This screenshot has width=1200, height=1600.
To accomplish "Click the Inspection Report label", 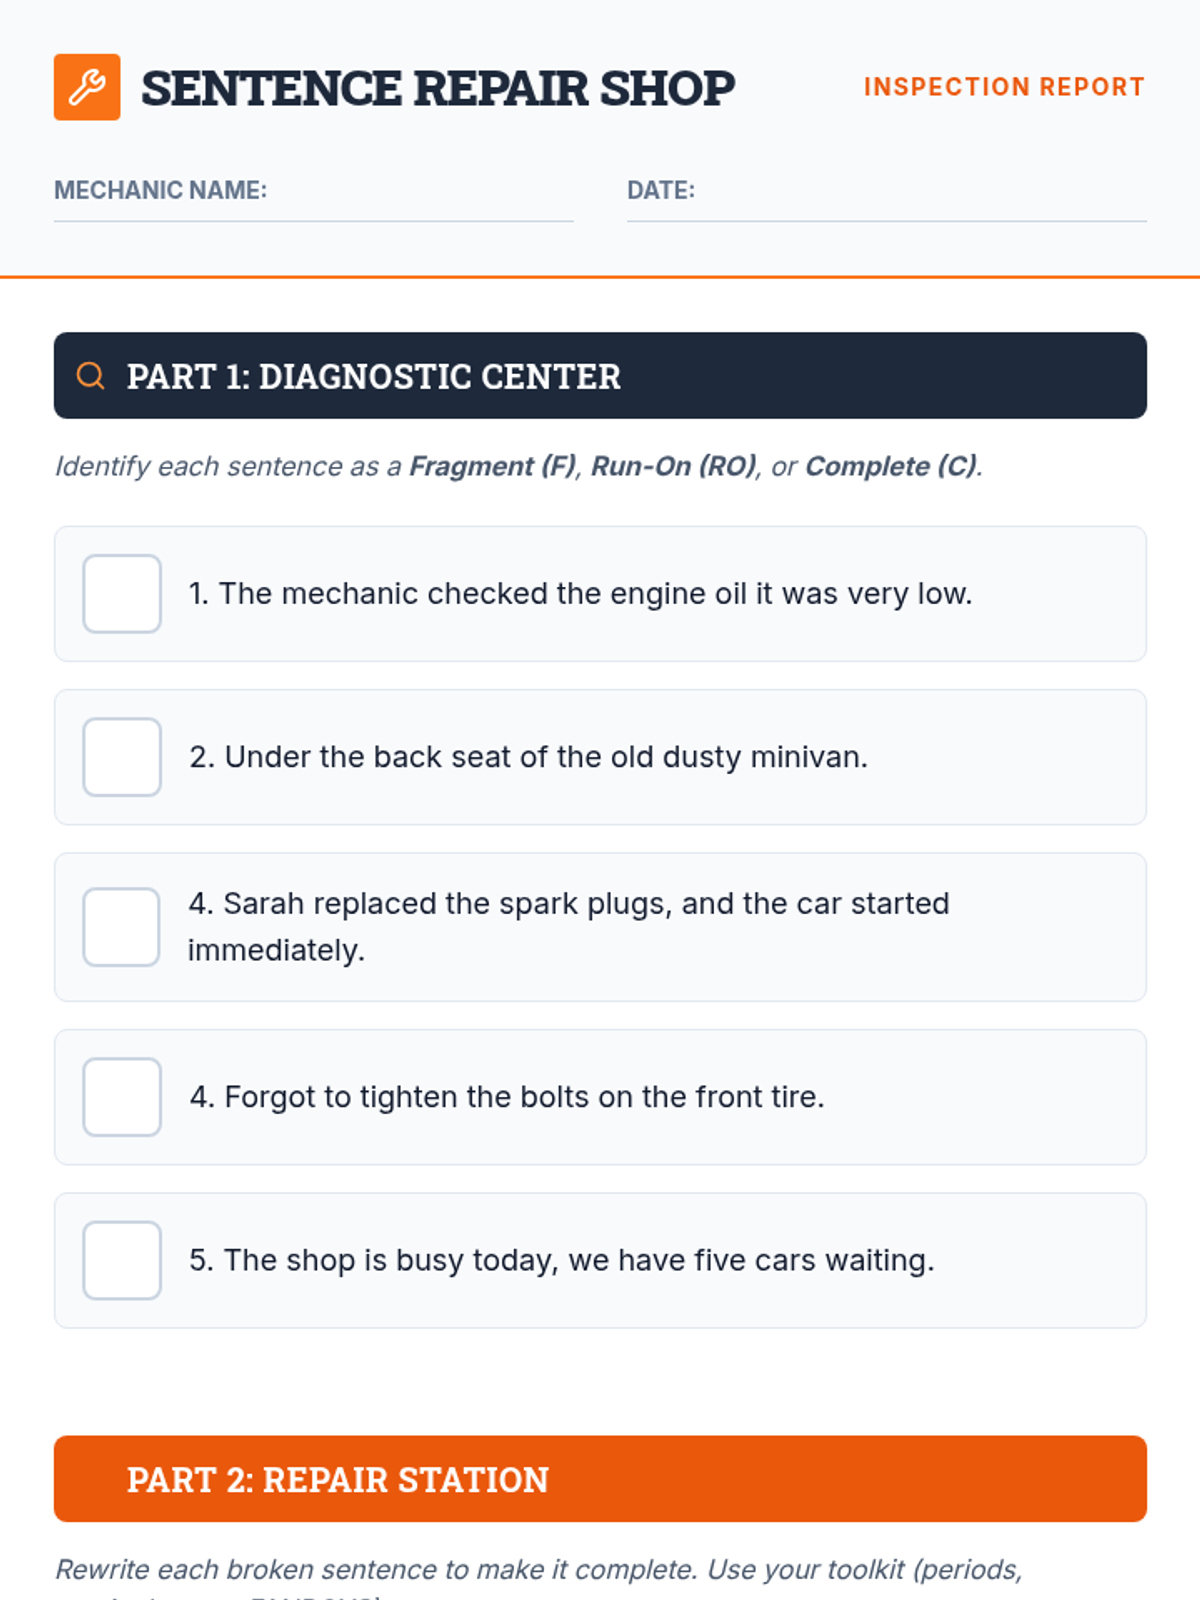I will click(1004, 87).
